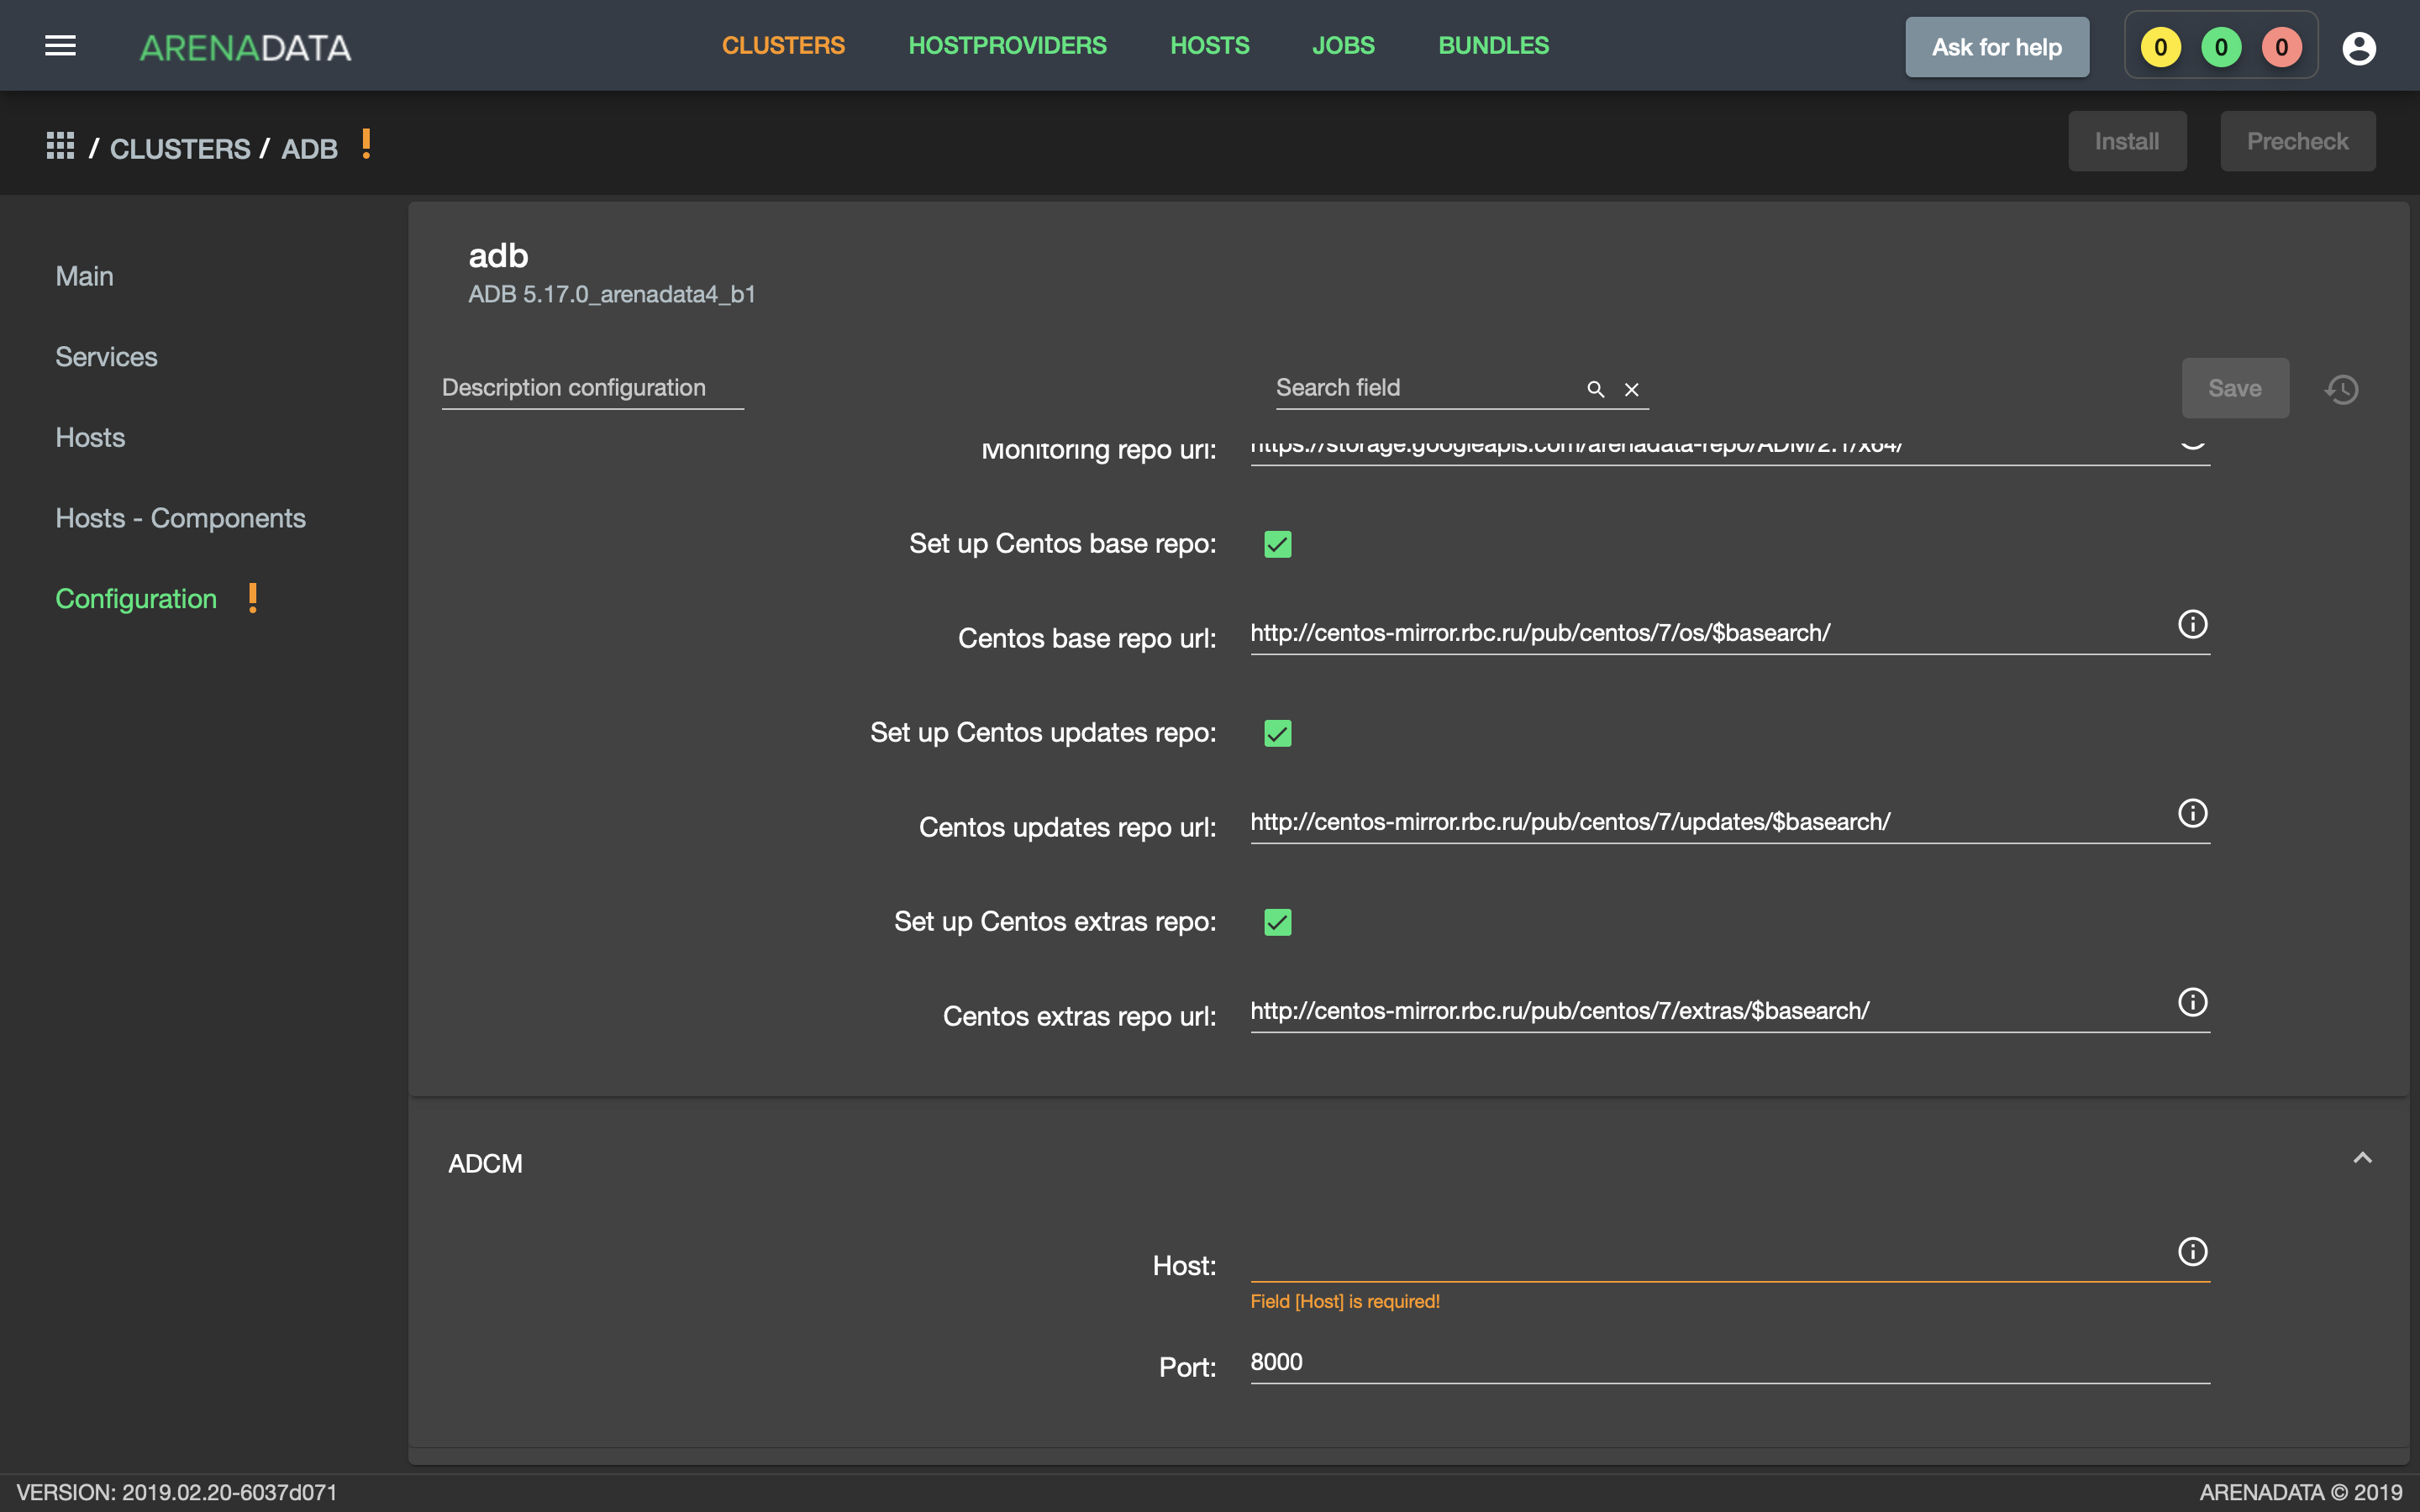2420x1512 pixels.
Task: Open the HOSTS top menu
Action: point(1209,45)
